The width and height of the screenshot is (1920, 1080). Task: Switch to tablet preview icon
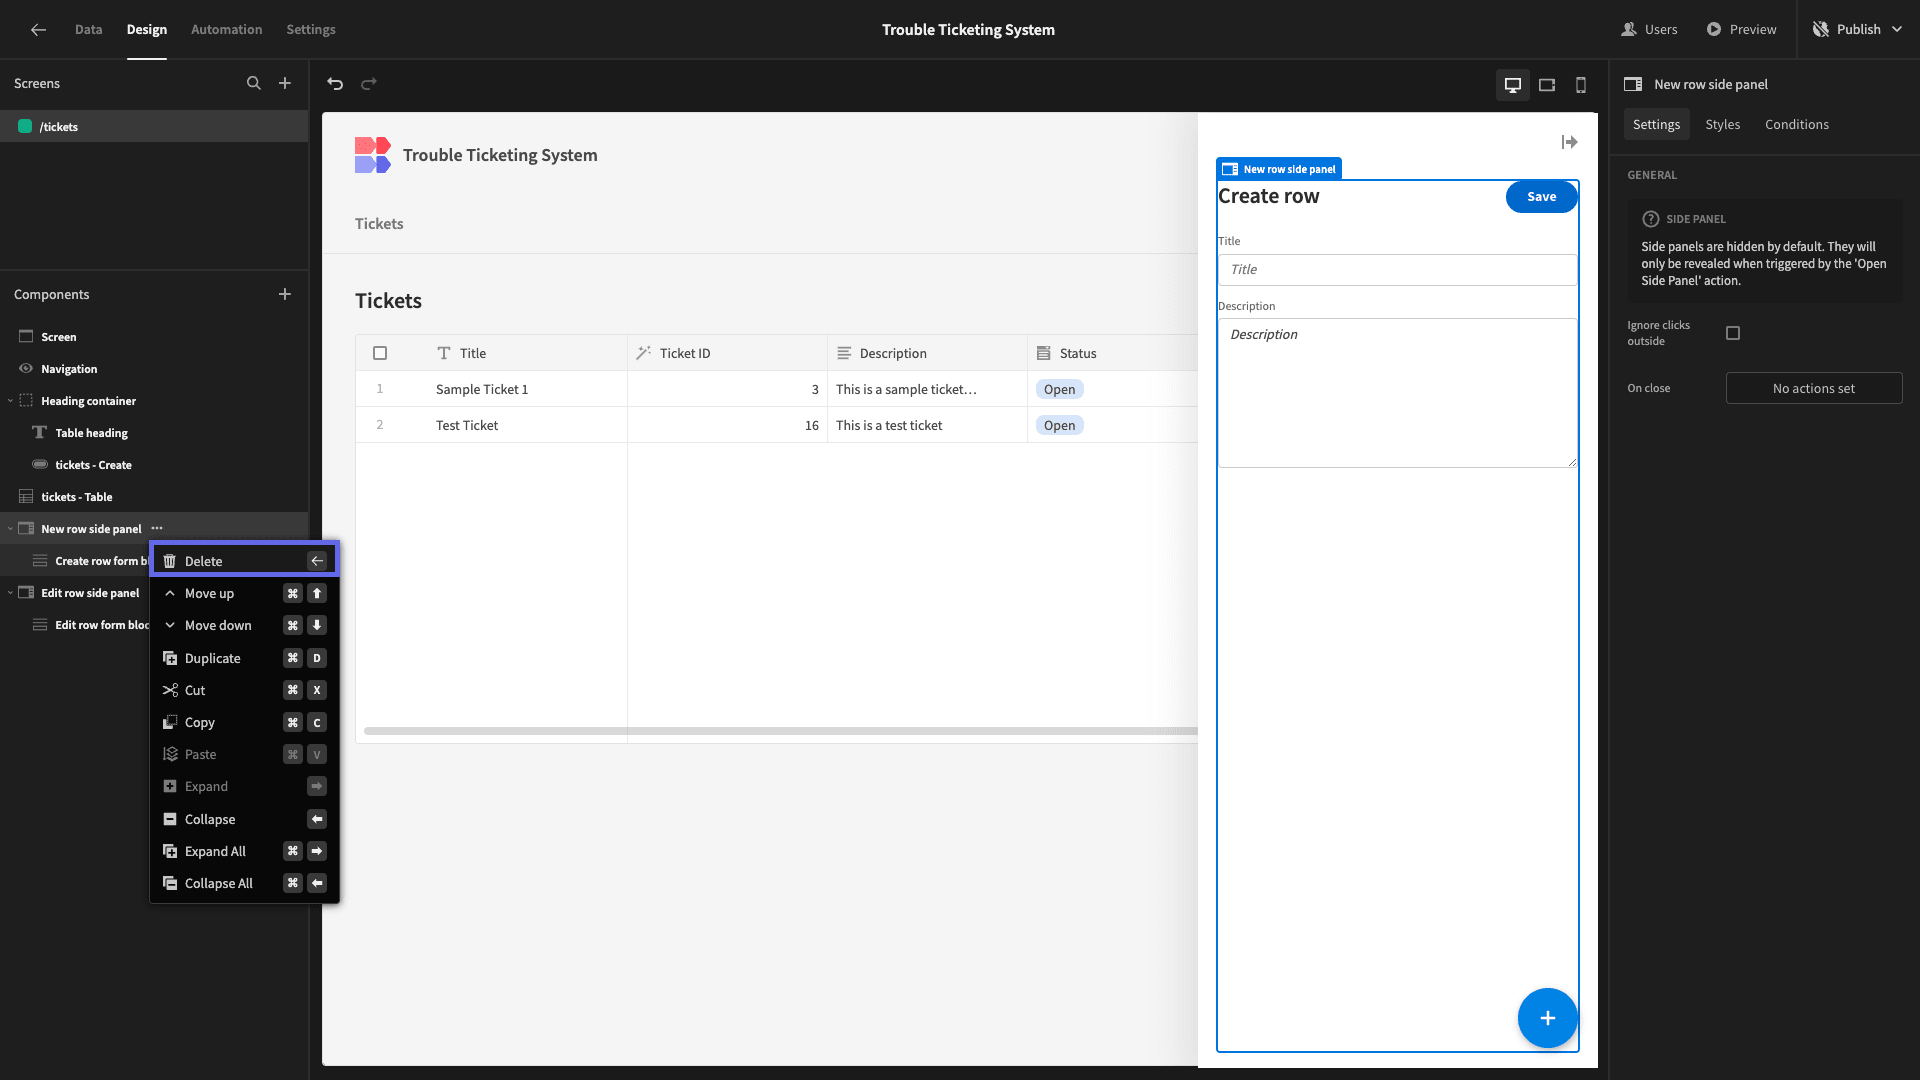pos(1547,85)
